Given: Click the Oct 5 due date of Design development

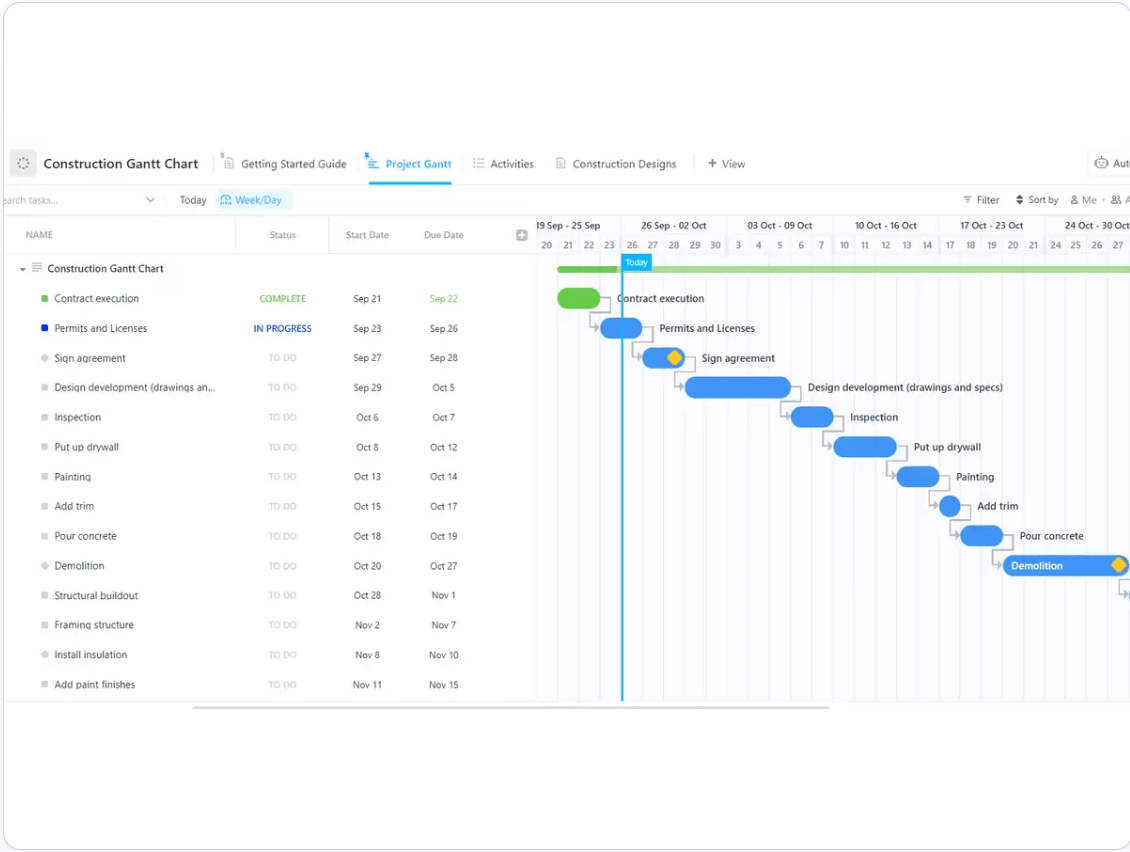Looking at the screenshot, I should 443,387.
